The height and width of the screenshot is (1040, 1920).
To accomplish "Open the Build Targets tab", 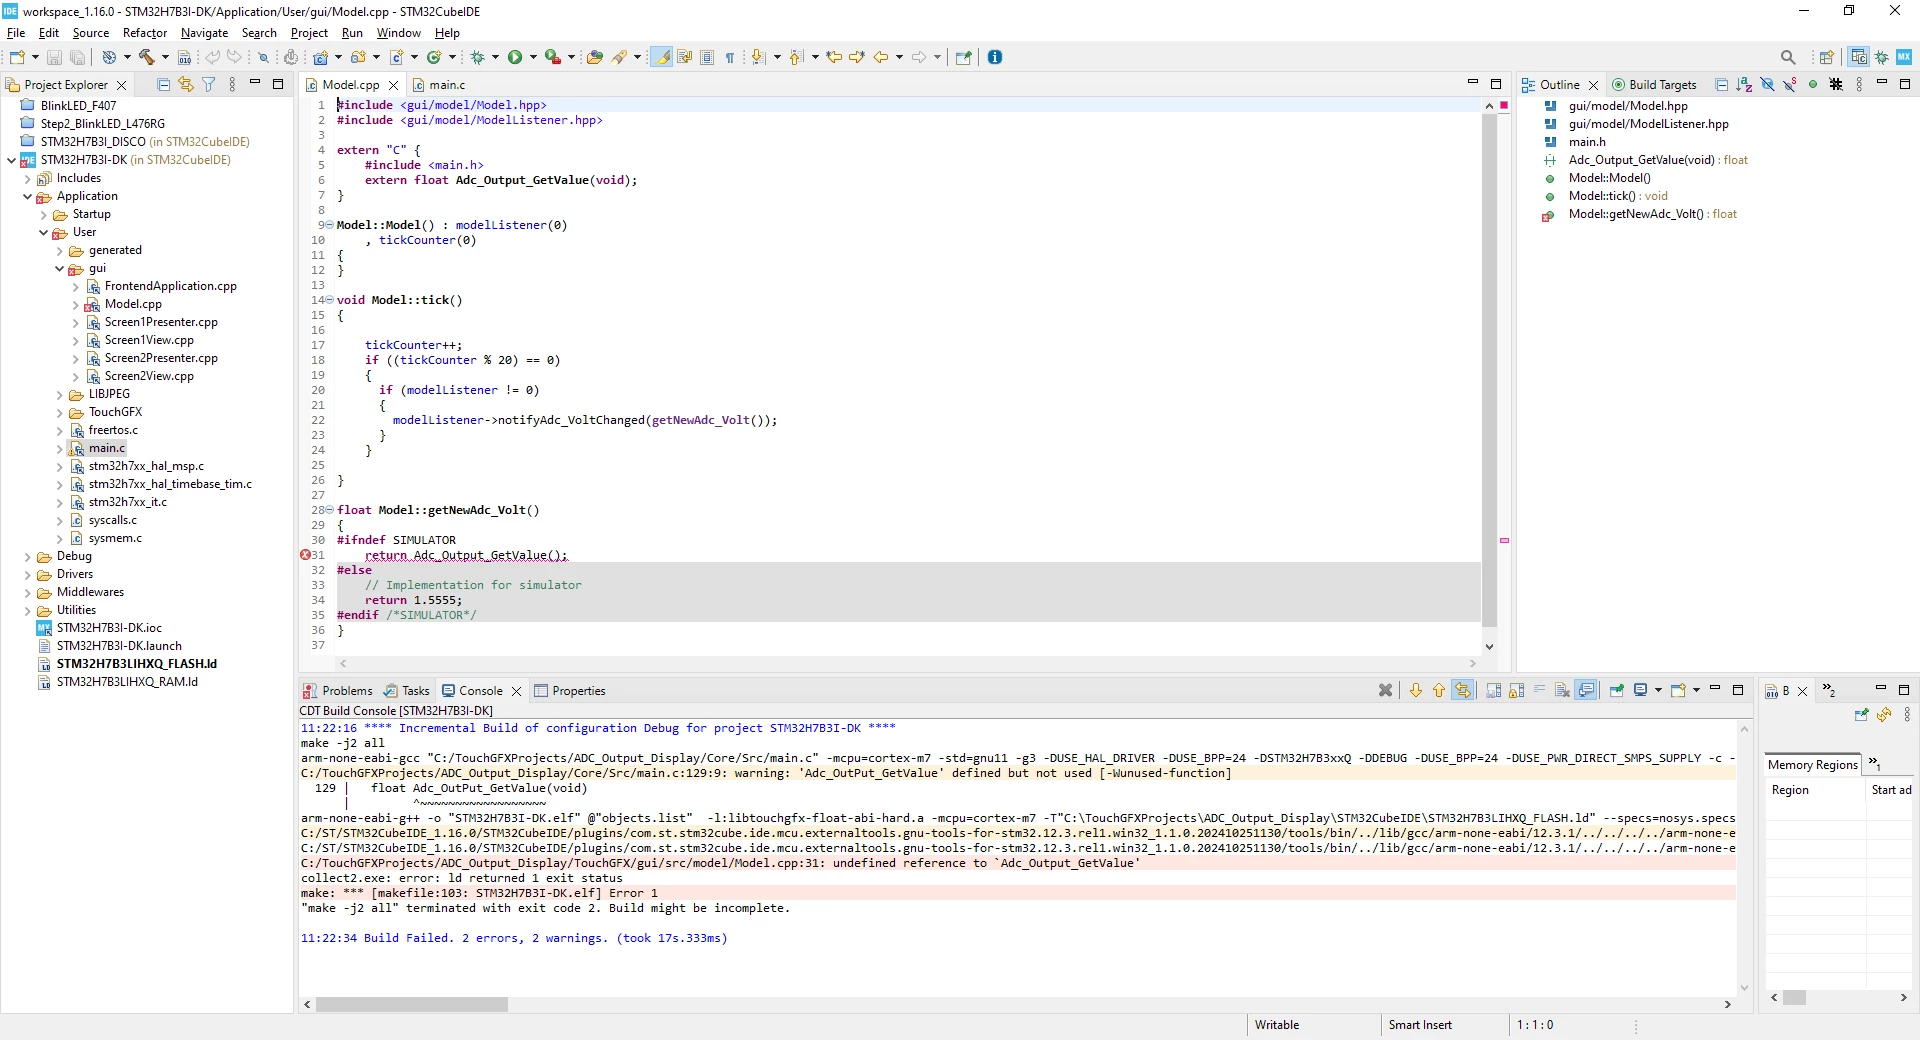I will tap(1654, 85).
